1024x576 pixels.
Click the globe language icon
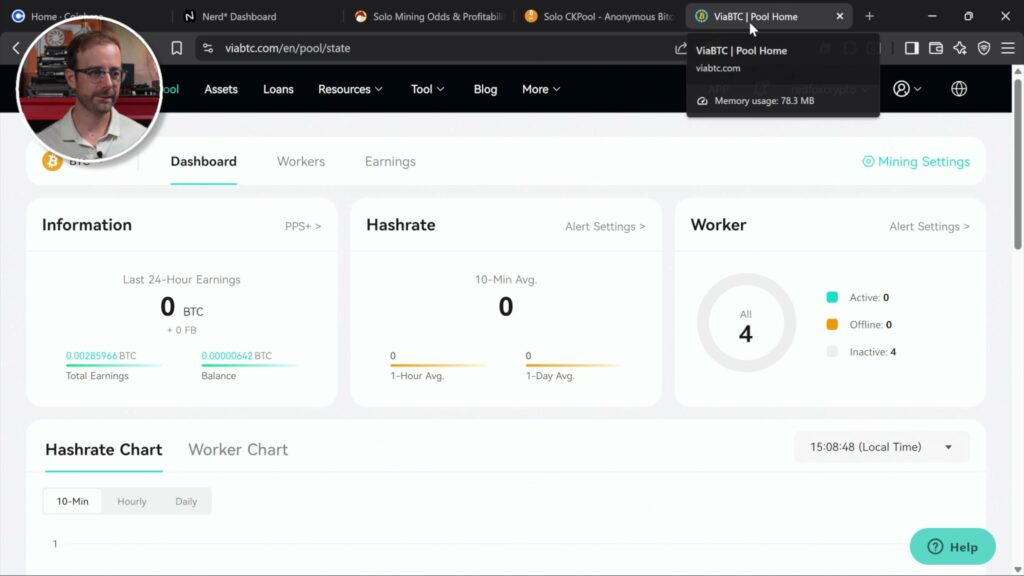(x=959, y=89)
